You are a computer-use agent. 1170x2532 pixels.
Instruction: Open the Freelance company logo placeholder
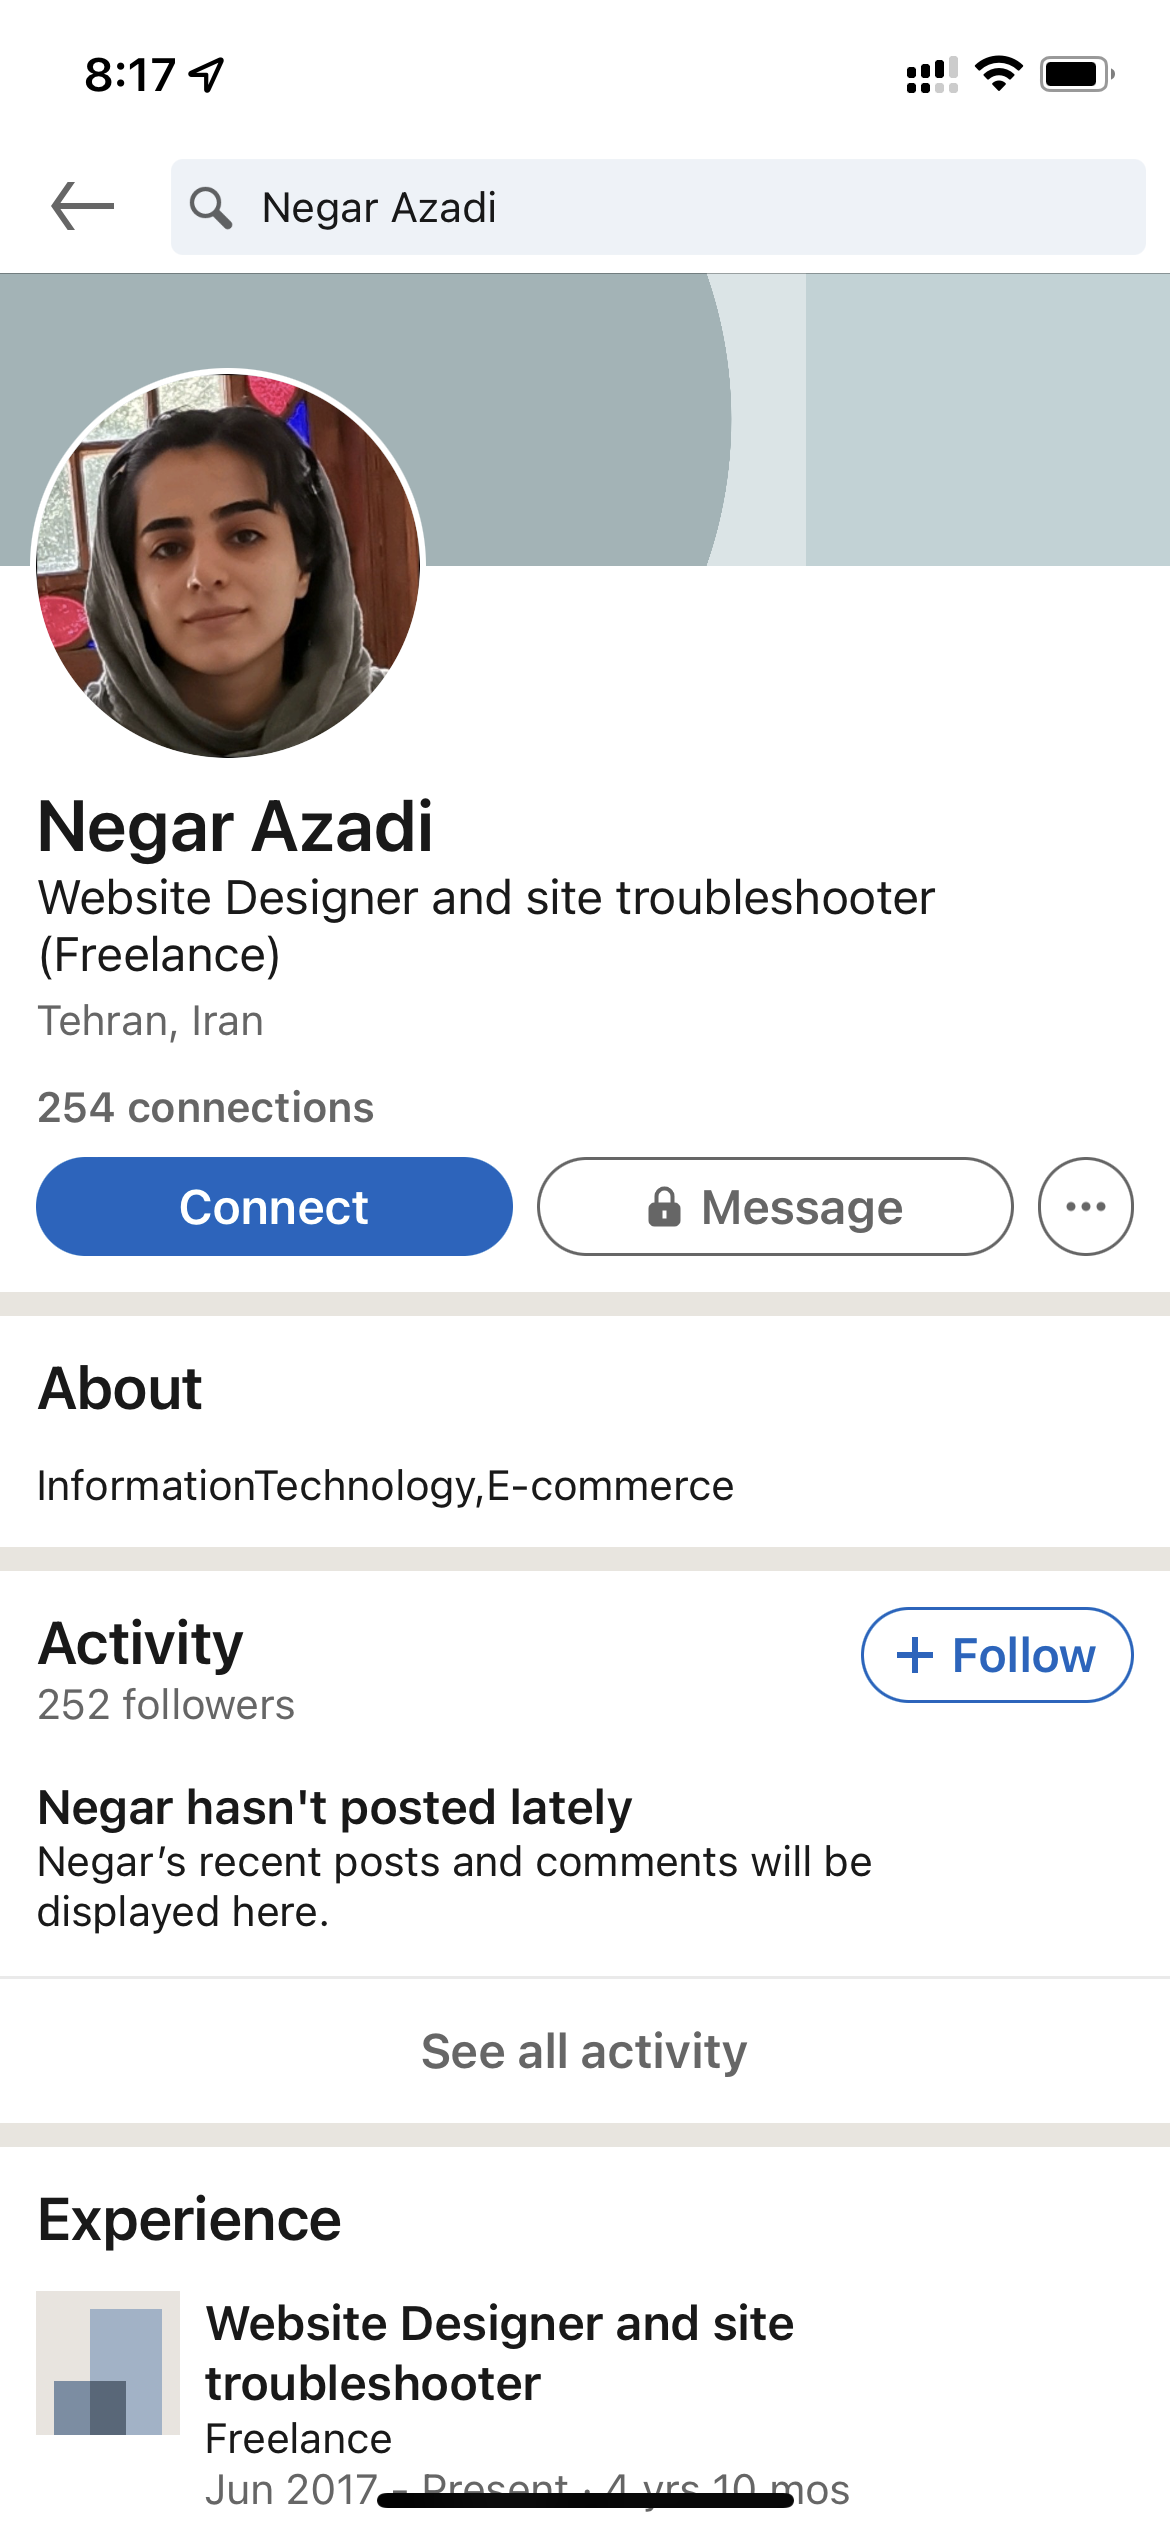pos(108,2362)
